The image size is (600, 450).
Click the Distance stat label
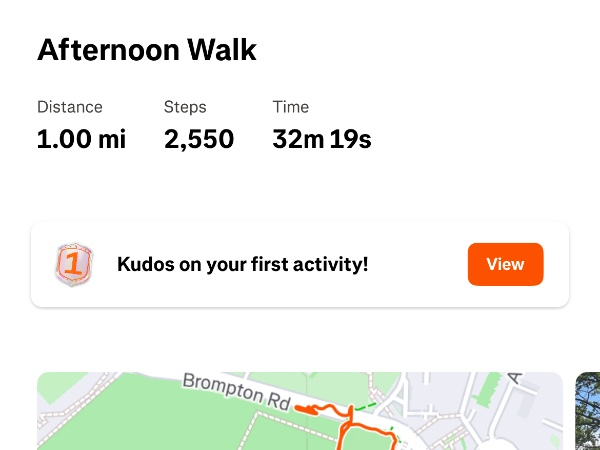coord(69,107)
